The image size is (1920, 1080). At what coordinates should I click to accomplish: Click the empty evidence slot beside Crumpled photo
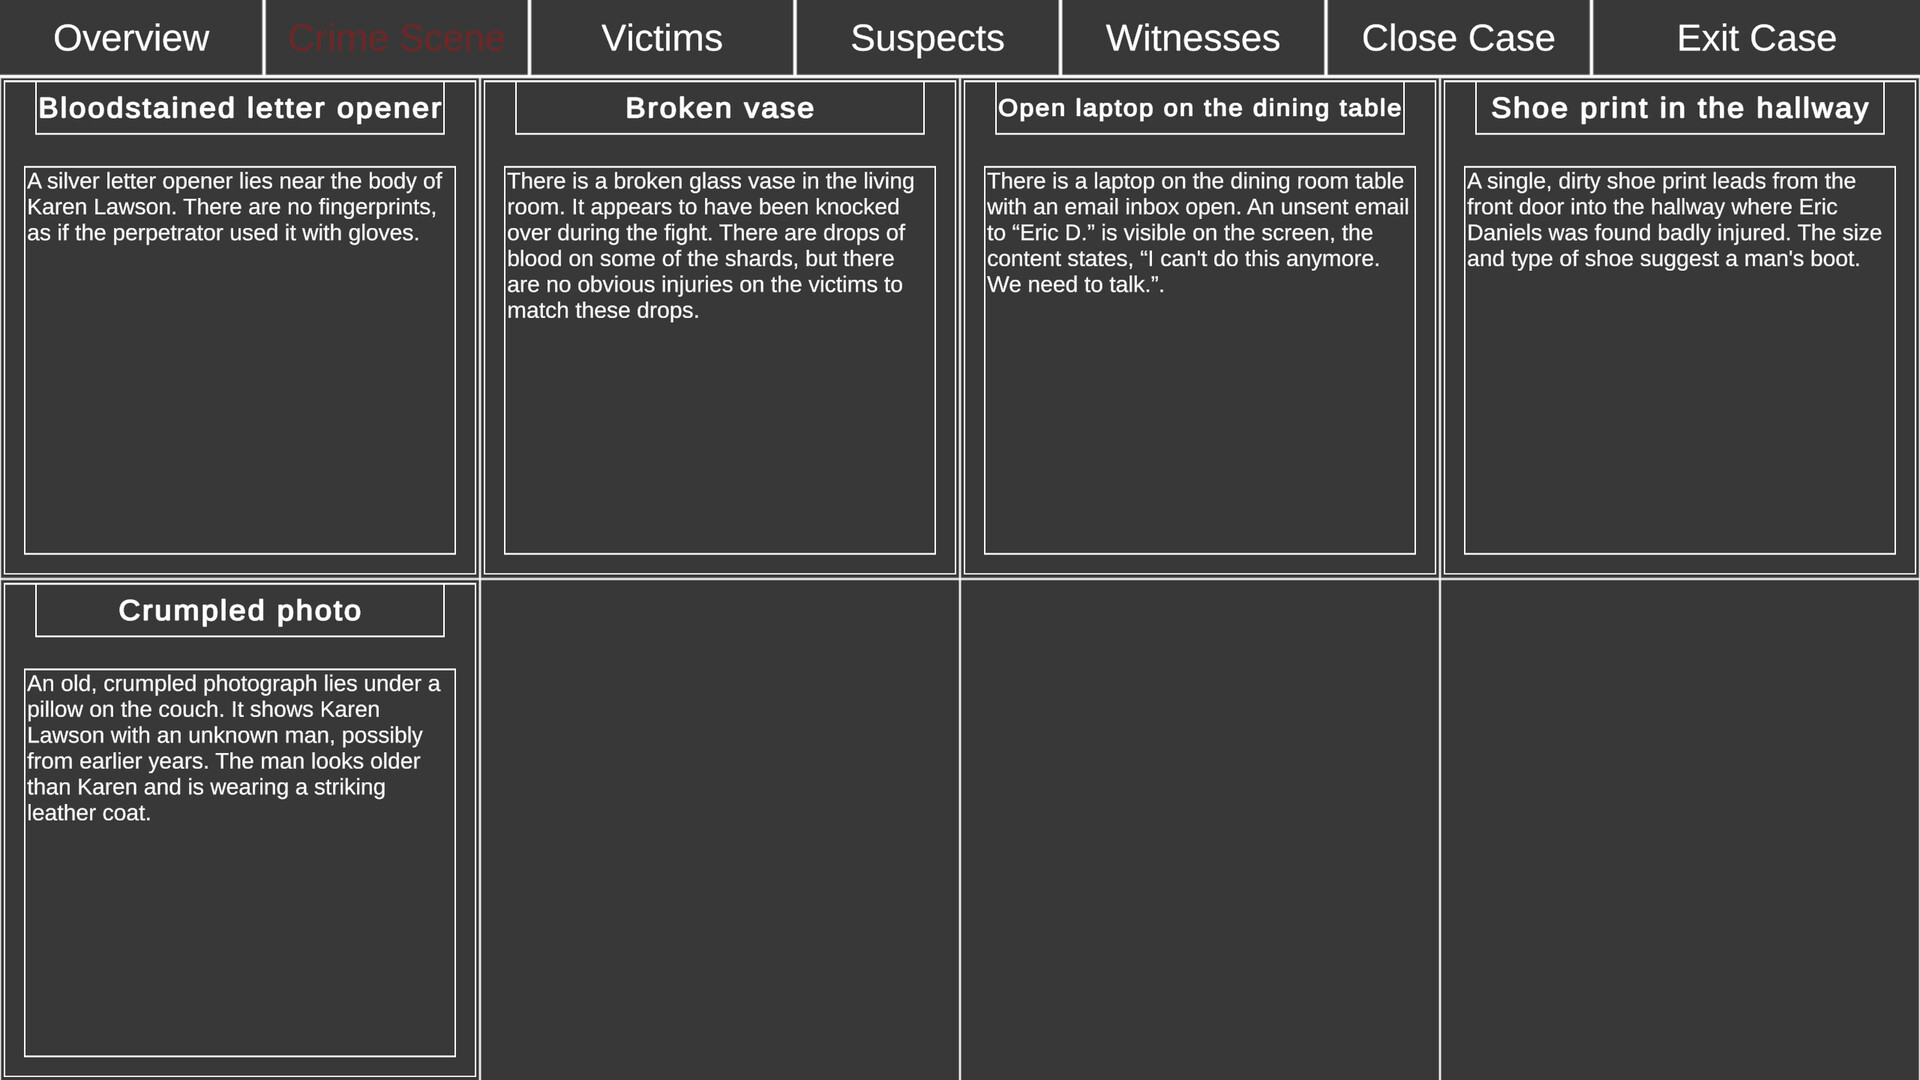click(719, 830)
